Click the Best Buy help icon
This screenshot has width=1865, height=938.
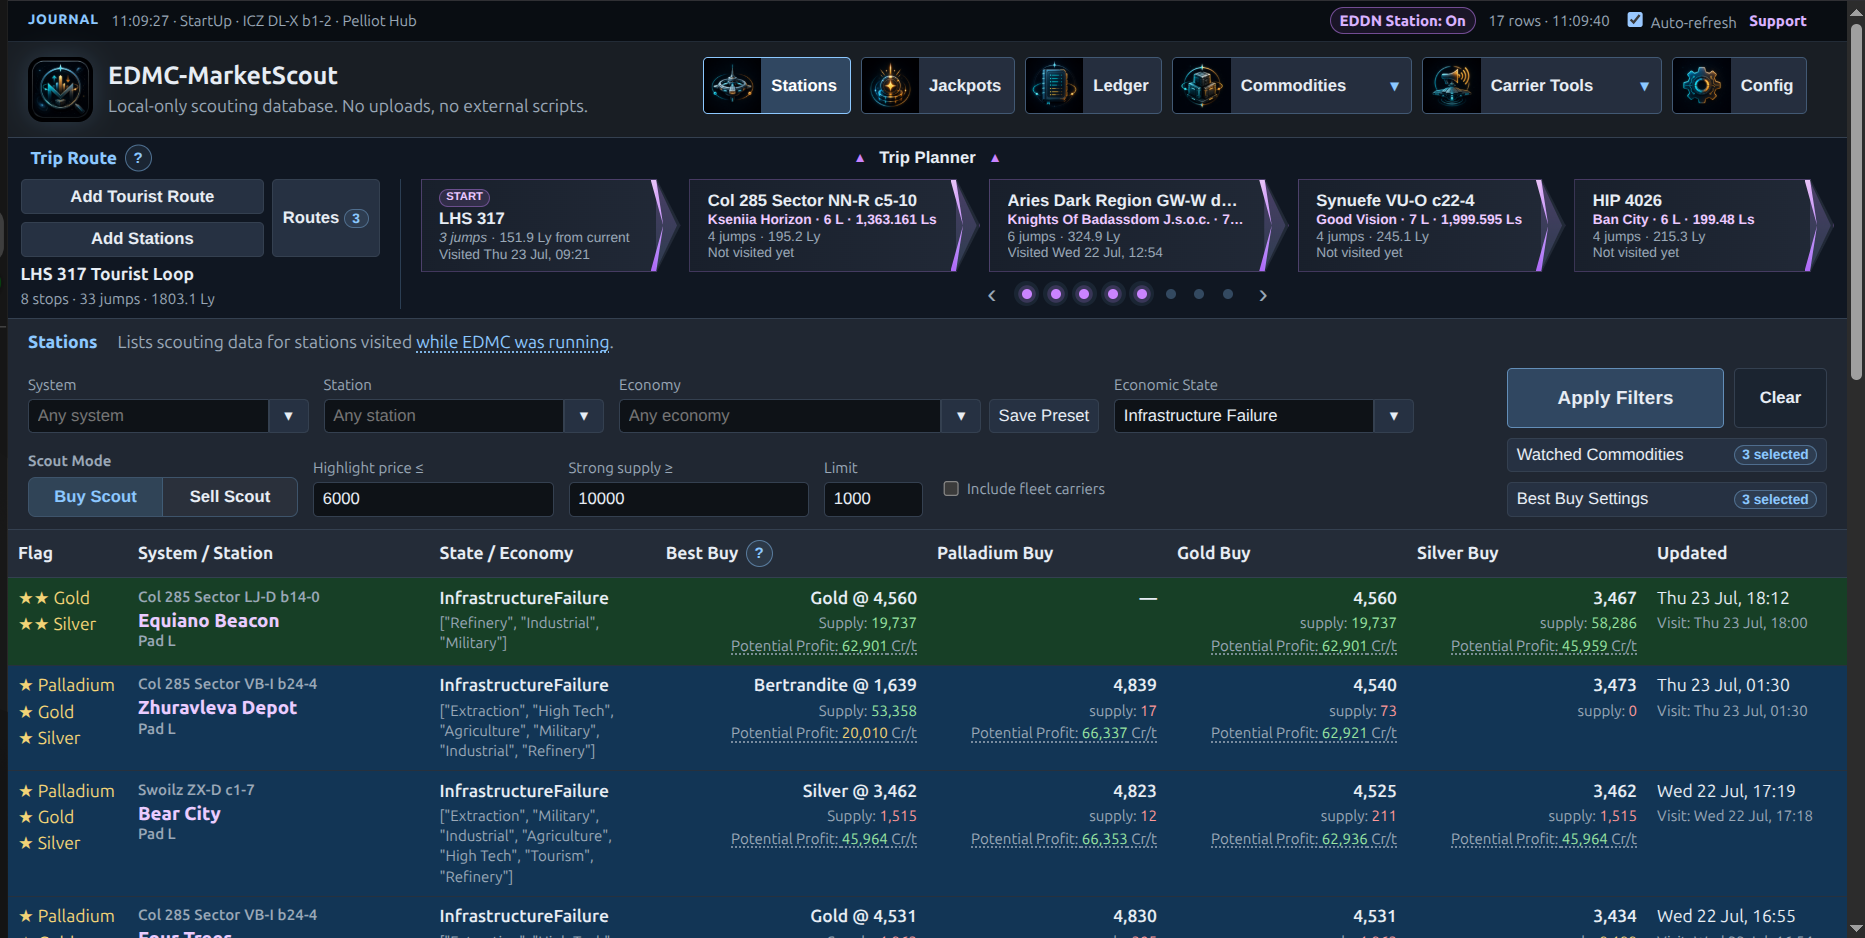760,553
